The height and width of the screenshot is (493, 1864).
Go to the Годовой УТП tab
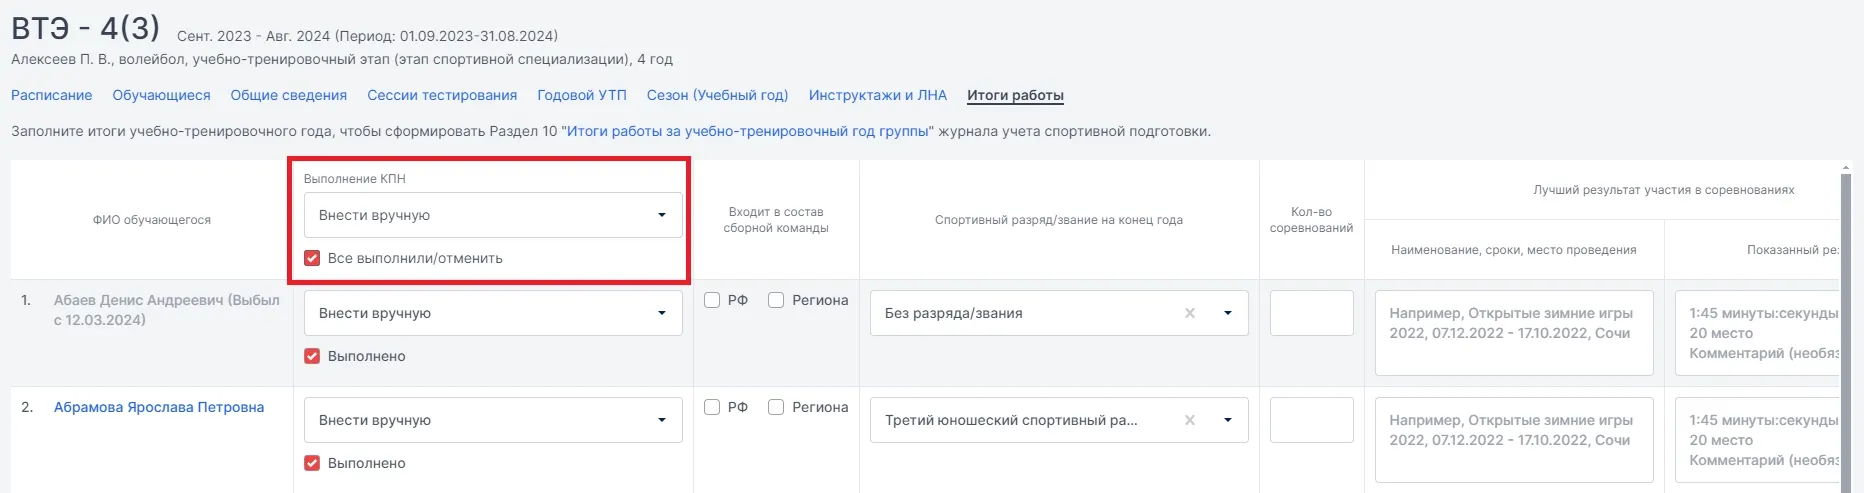tap(582, 95)
